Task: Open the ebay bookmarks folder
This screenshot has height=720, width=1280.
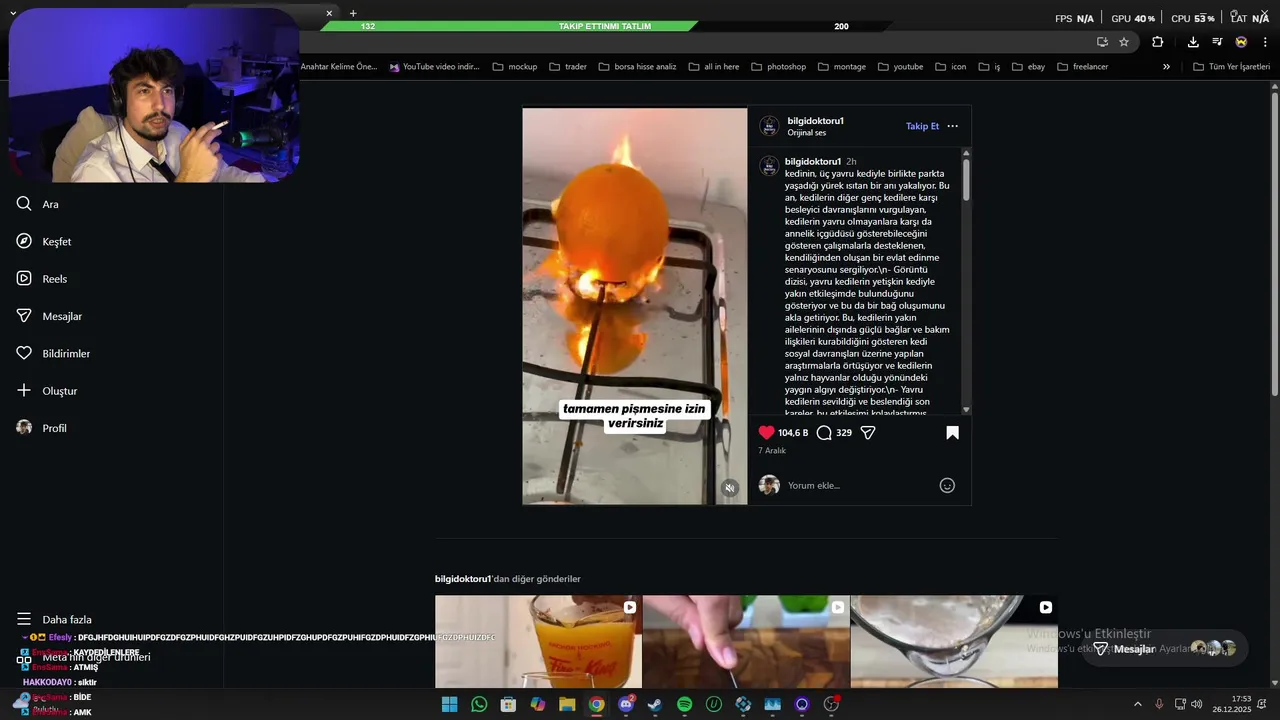Action: coord(1028,67)
